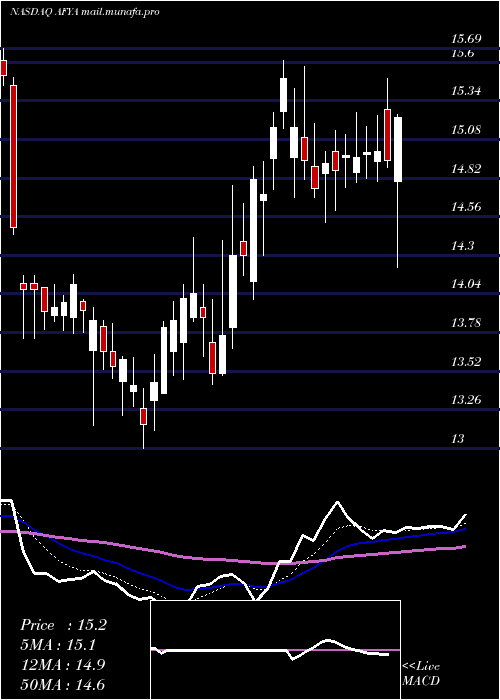This screenshot has height=700, width=500.
Task: Click the 14.56 price axis label
Action: tap(466, 207)
